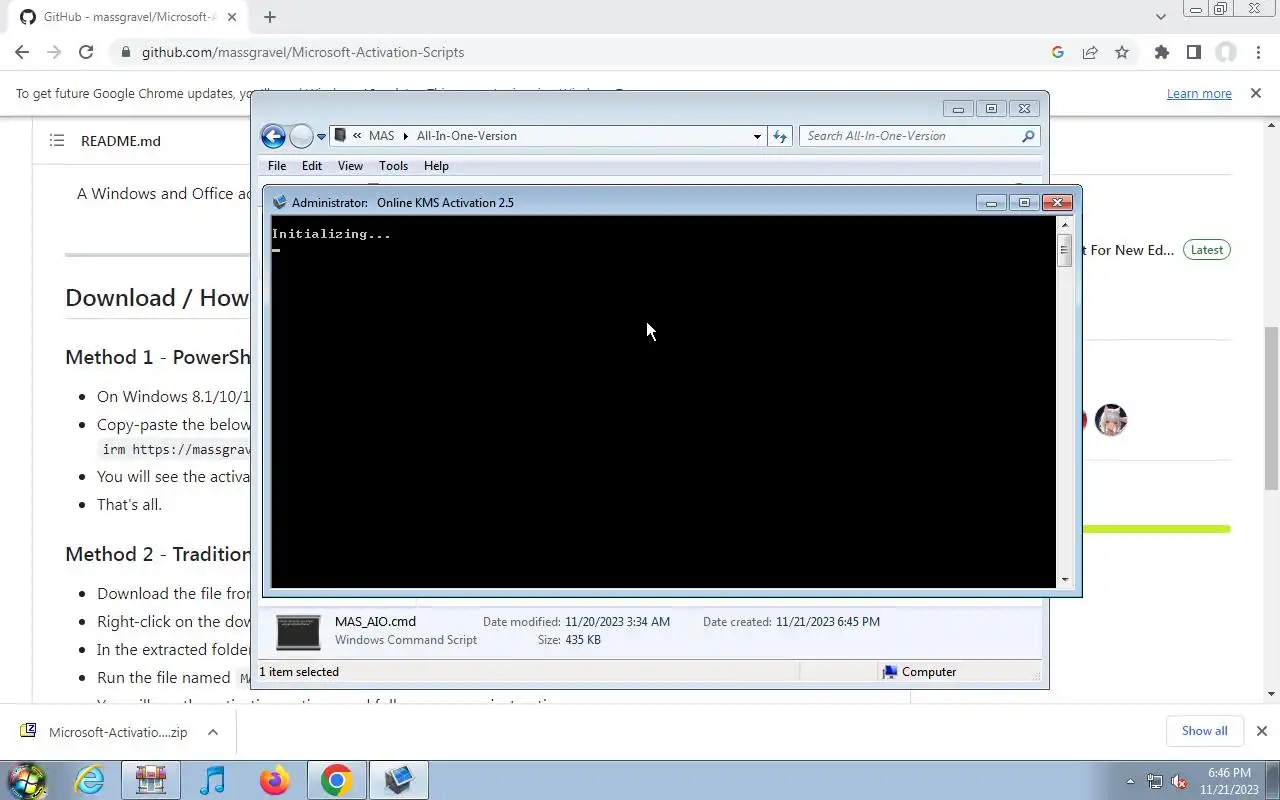Click the README.md heading
1280x800 pixels.
tap(121, 141)
